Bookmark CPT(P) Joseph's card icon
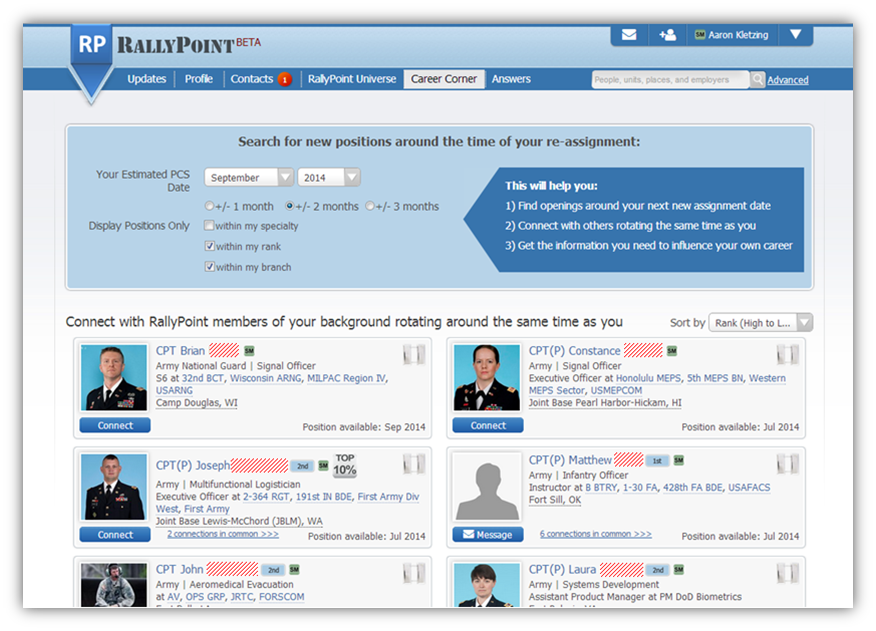The width and height of the screenshot is (876, 631). click(414, 464)
